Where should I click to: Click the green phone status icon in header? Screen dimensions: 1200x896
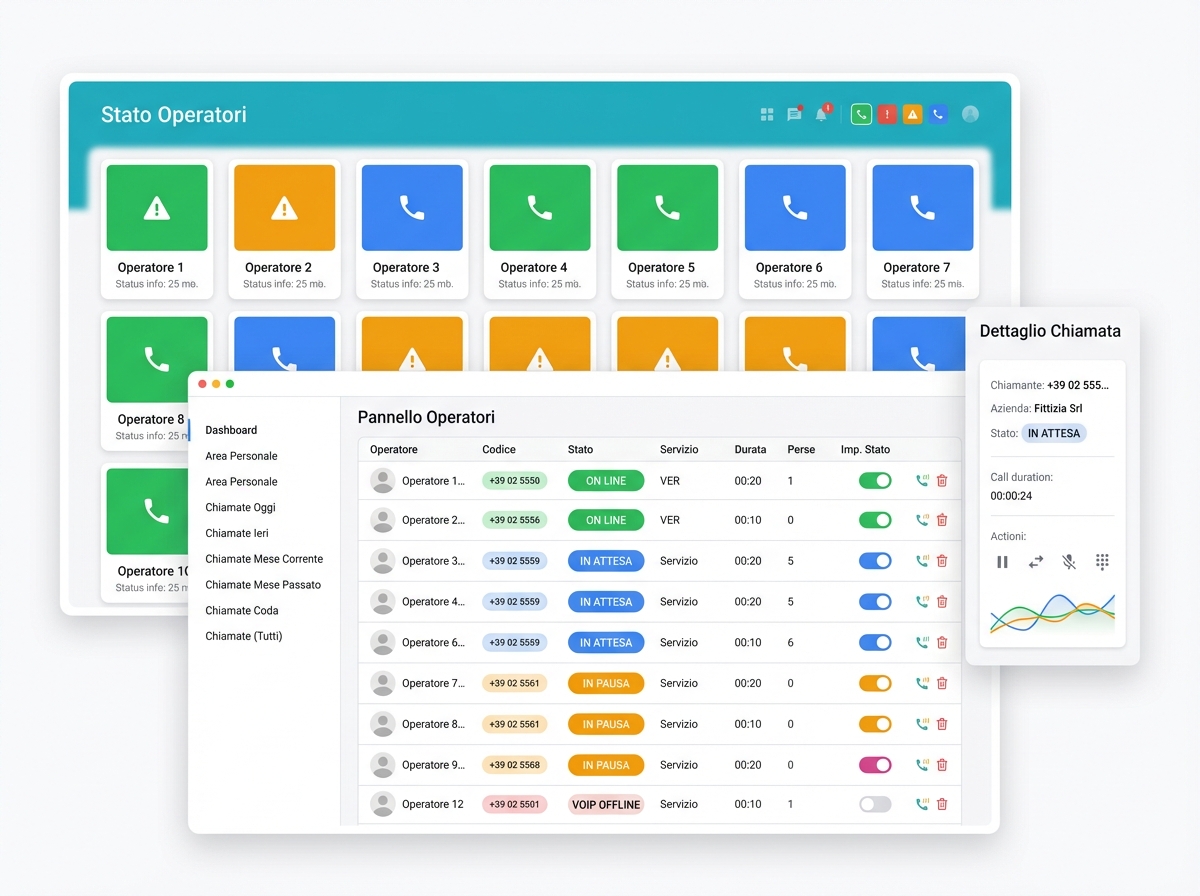point(861,114)
